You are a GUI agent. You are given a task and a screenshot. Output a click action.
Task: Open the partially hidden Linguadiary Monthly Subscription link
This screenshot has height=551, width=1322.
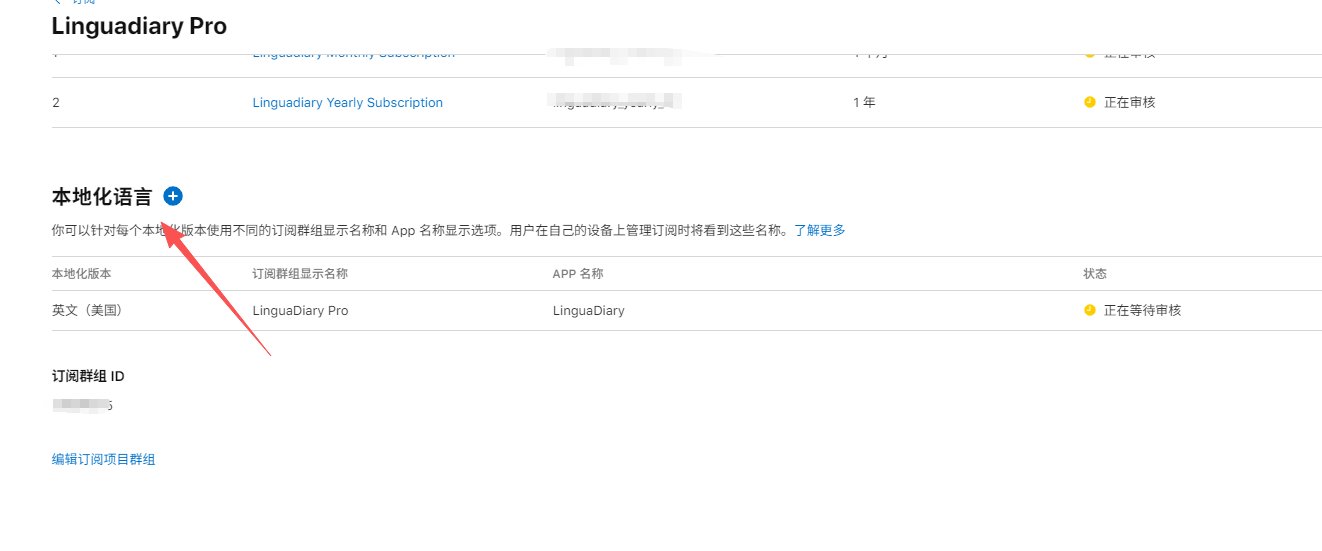(353, 54)
